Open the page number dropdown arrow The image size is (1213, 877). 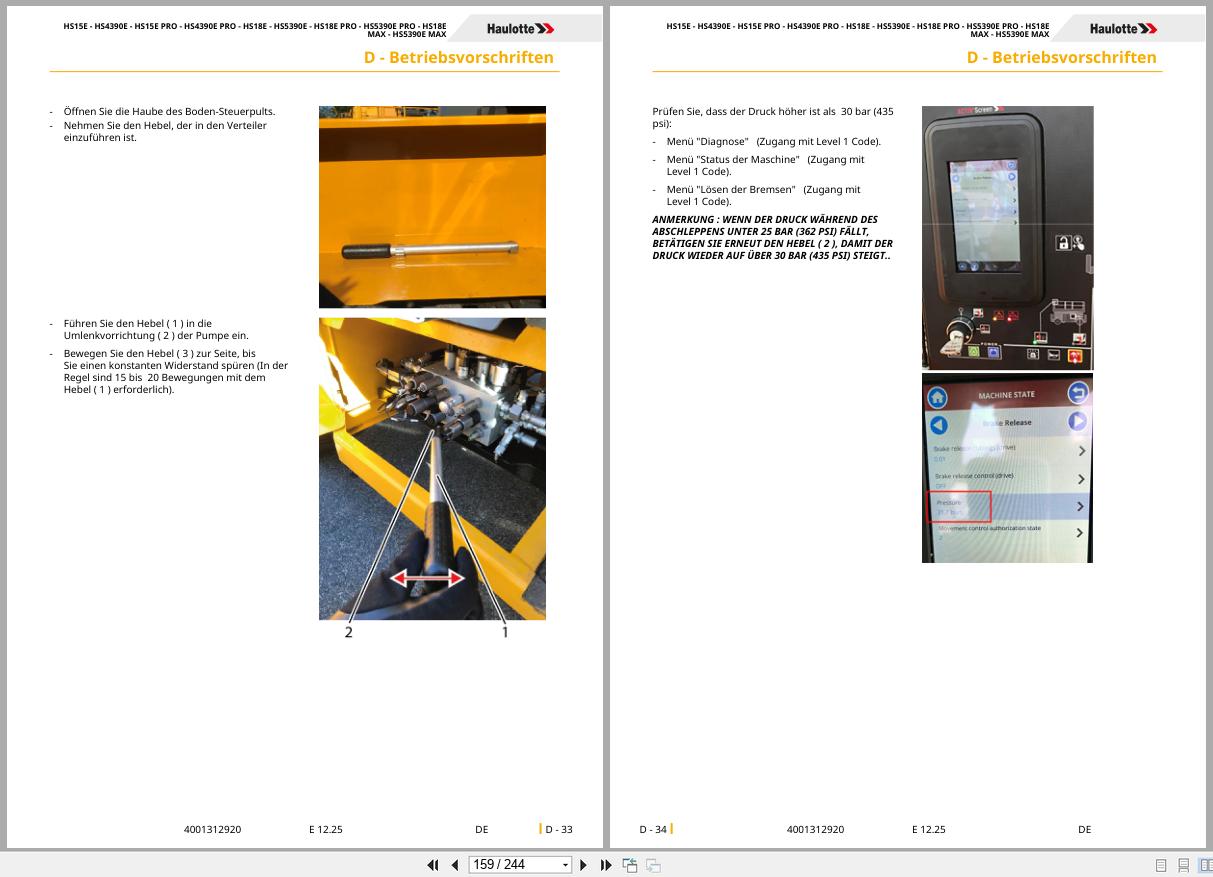(566, 865)
